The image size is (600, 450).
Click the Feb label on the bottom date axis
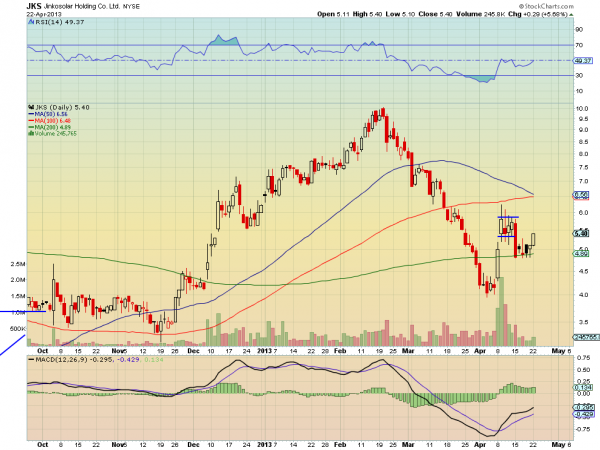[340, 445]
